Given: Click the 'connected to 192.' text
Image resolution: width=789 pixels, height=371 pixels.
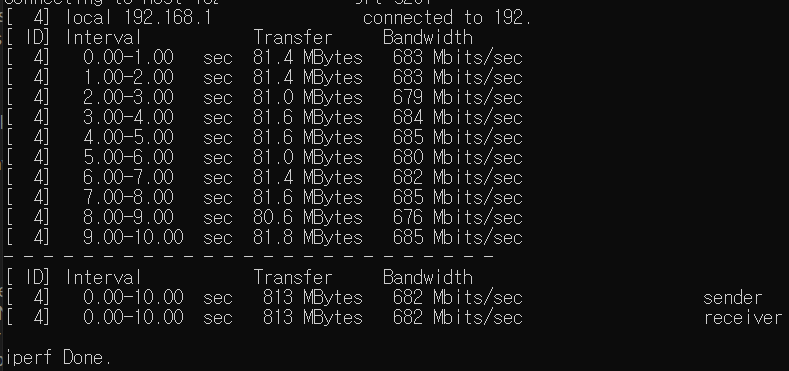Looking at the screenshot, I should (447, 18).
